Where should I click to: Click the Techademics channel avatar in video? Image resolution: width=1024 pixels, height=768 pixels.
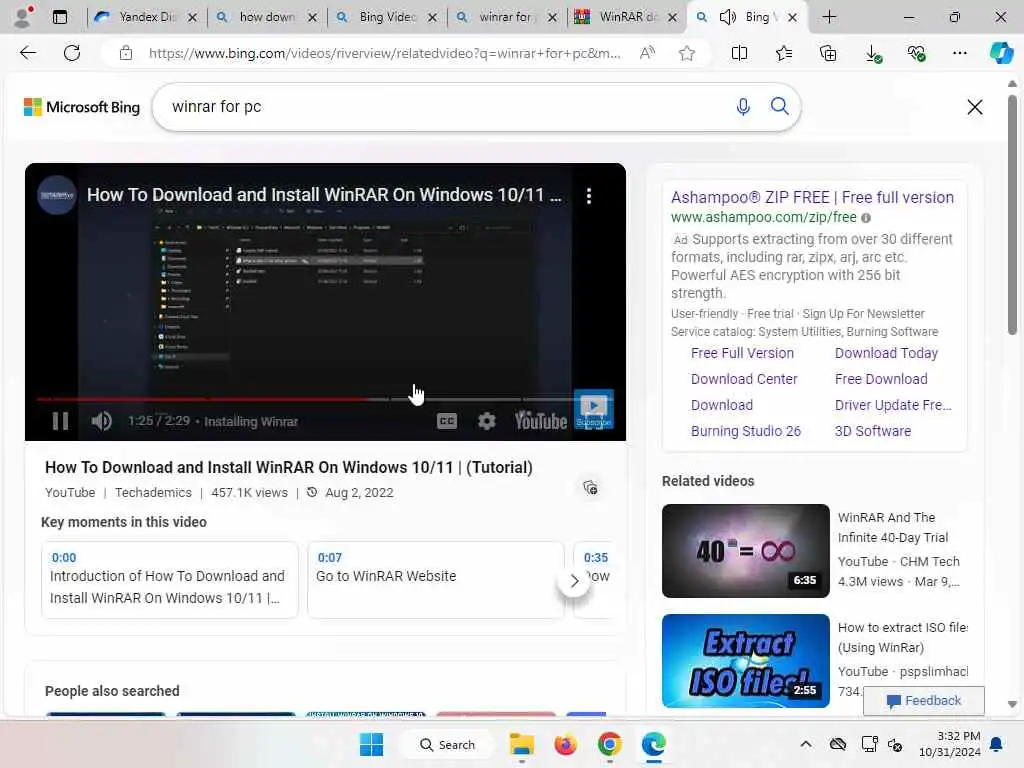coord(57,195)
